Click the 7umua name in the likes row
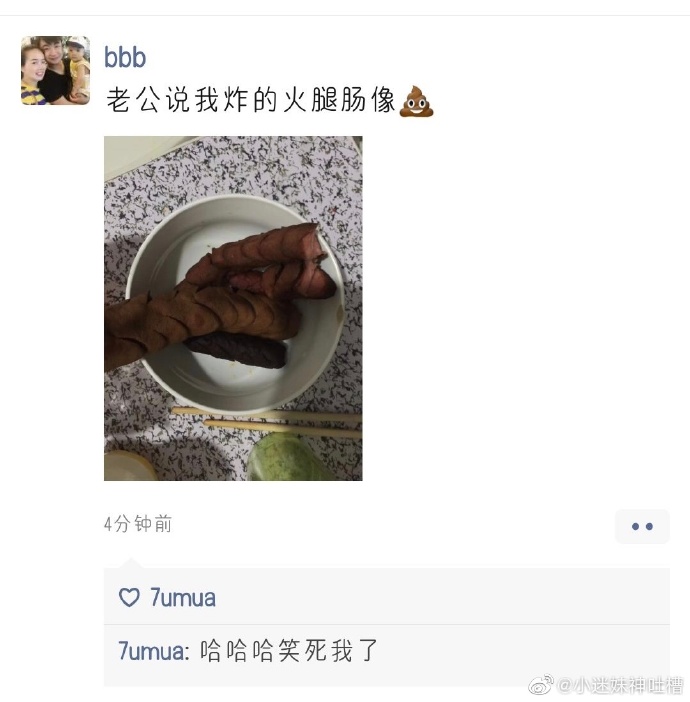Screen dimensions: 690x702 (182, 598)
